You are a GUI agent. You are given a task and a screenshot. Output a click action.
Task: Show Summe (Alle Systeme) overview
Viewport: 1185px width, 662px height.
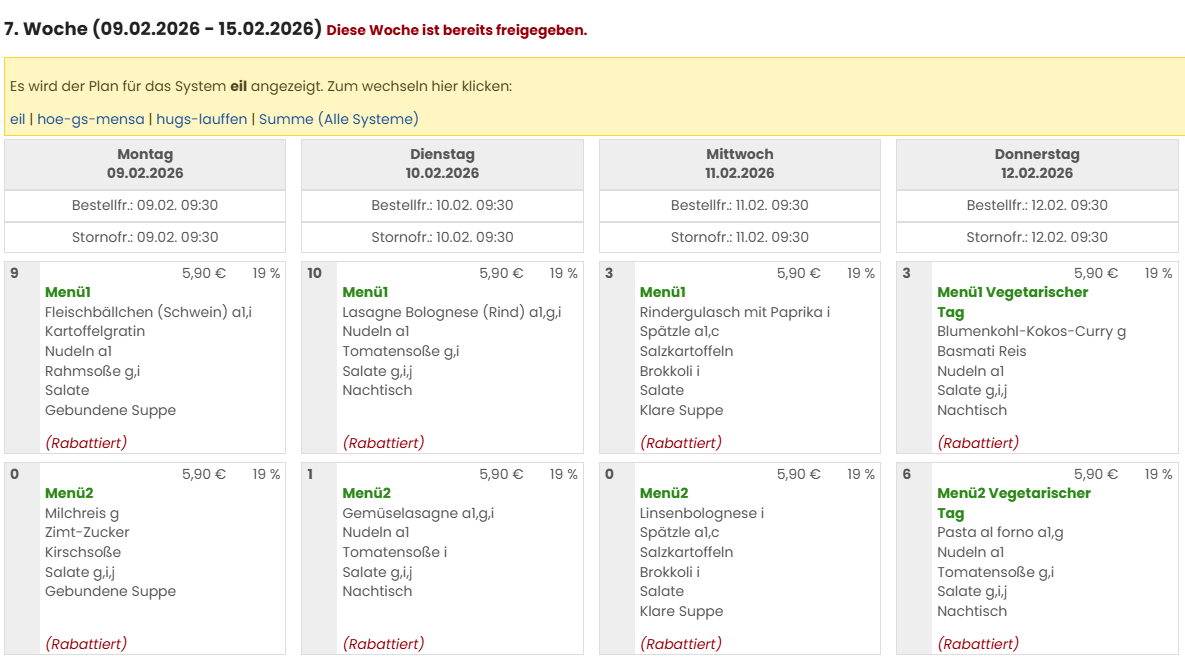[x=338, y=119]
